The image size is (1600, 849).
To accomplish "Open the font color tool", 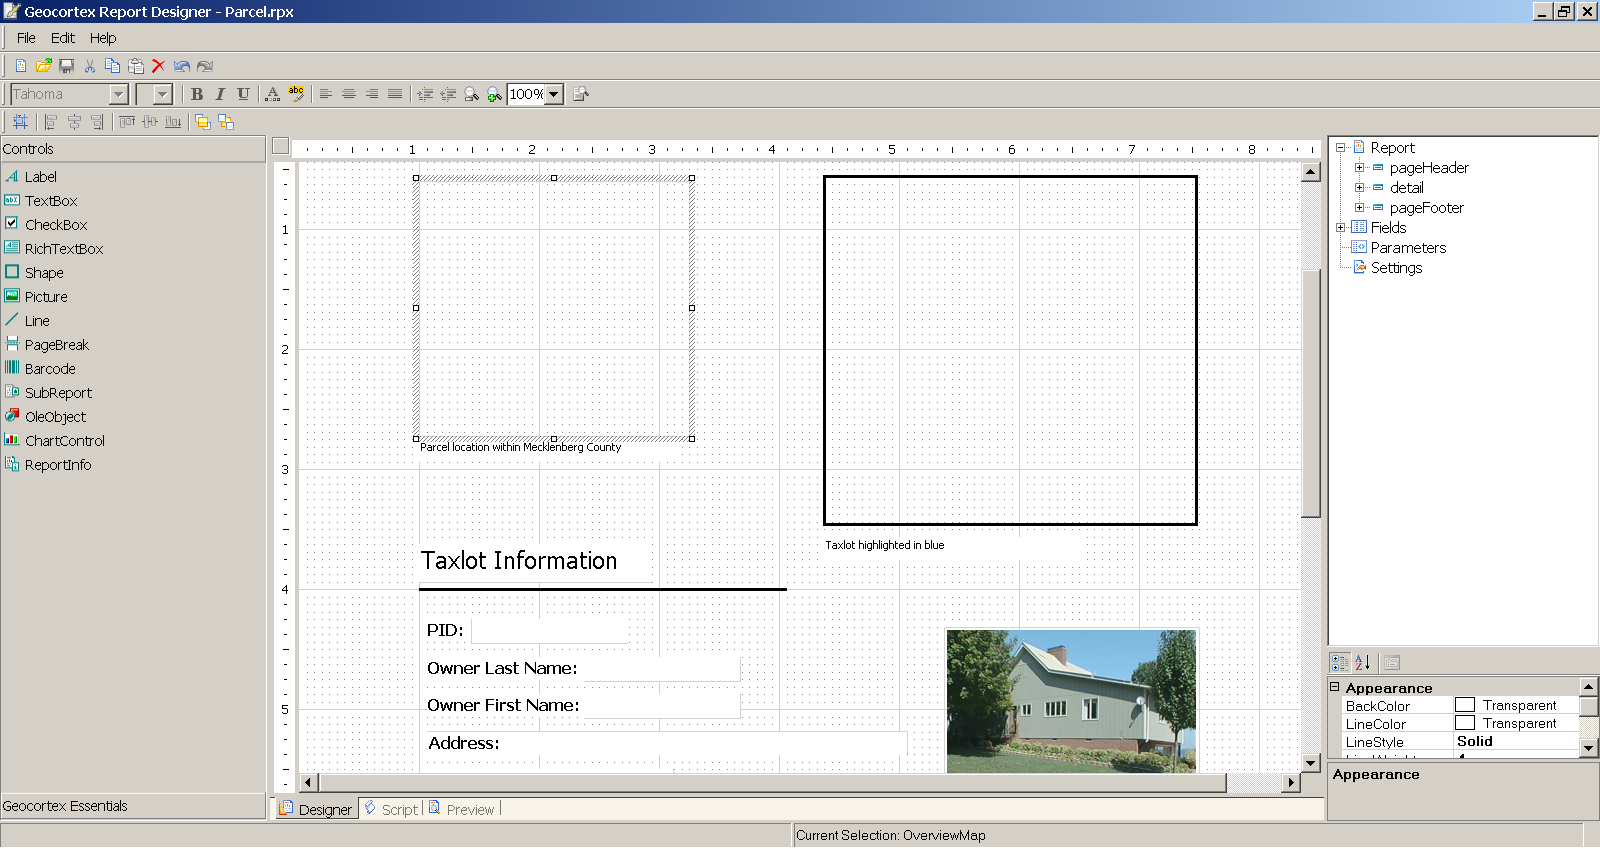I will (x=272, y=94).
